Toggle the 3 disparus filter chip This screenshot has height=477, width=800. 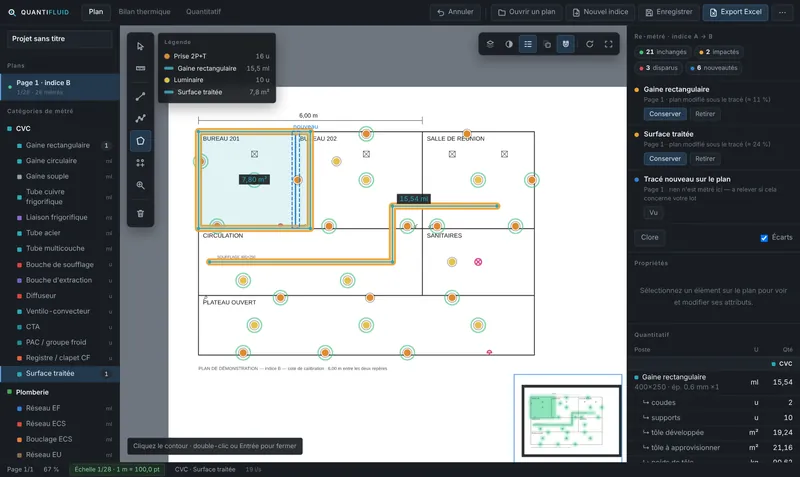coord(658,68)
